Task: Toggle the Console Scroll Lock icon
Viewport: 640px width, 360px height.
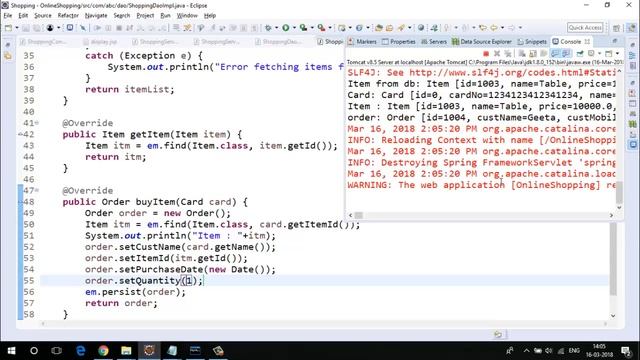Action: (x=533, y=53)
